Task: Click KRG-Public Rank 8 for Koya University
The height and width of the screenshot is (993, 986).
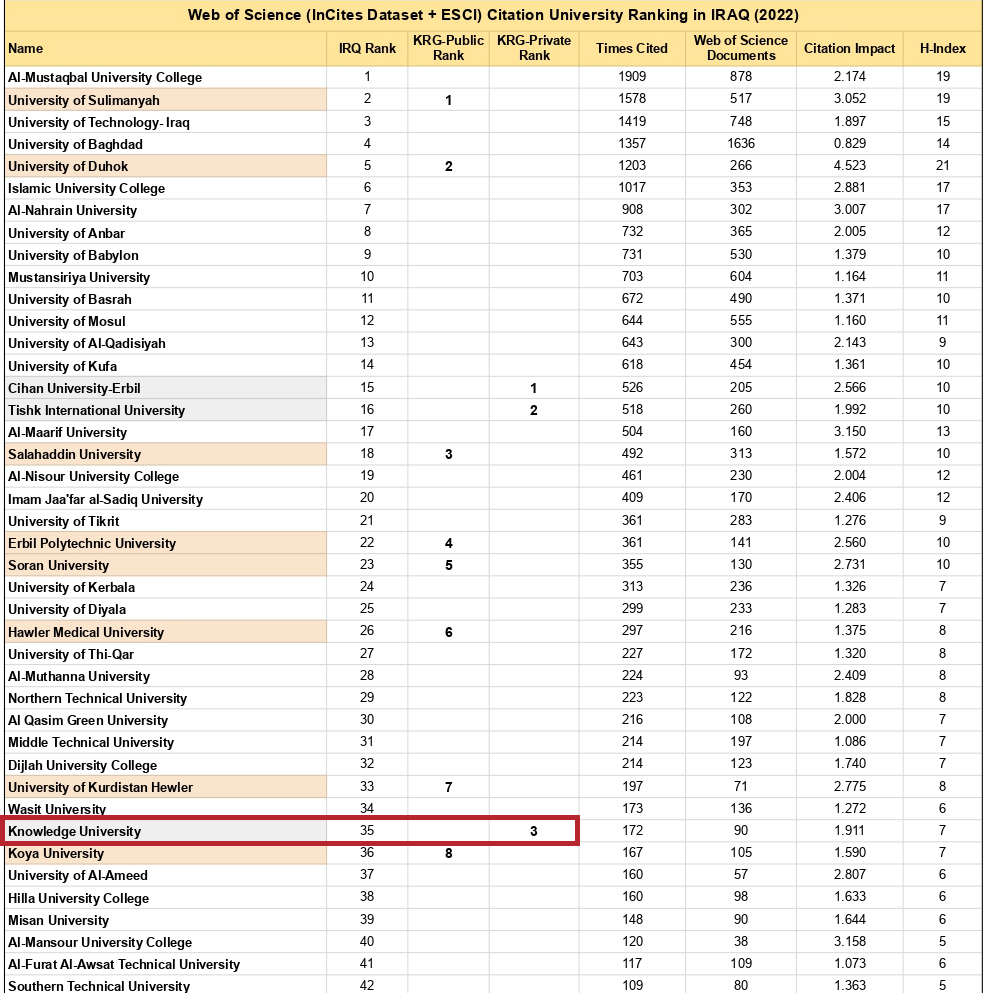Action: point(448,854)
